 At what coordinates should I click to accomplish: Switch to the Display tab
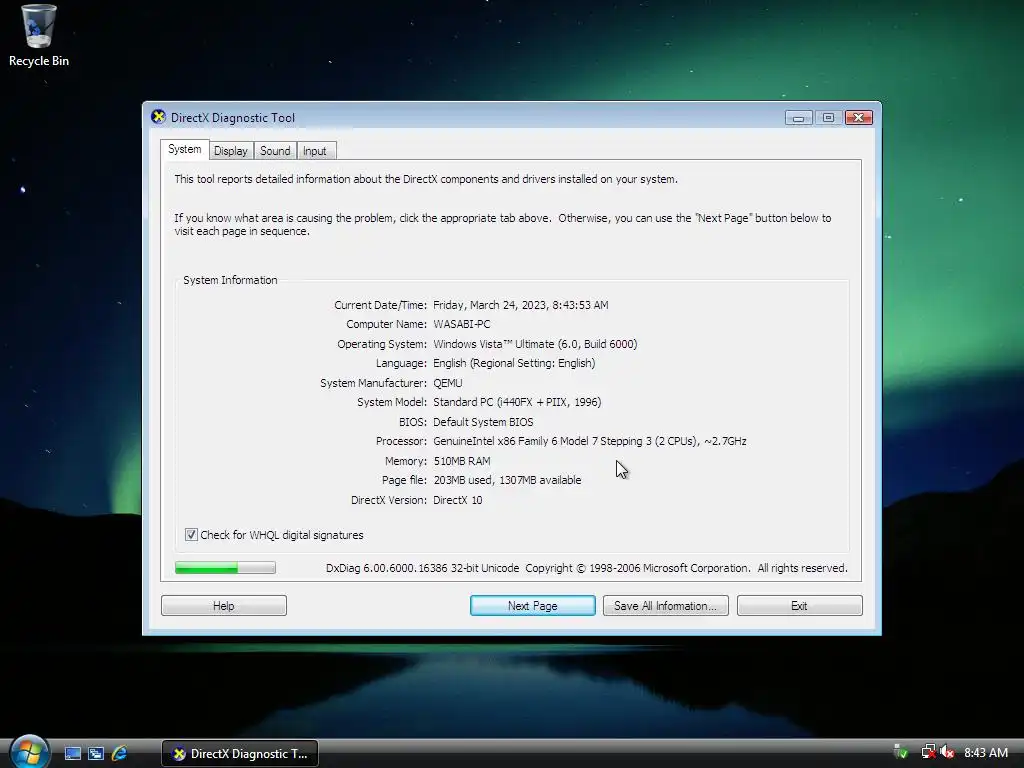[231, 151]
